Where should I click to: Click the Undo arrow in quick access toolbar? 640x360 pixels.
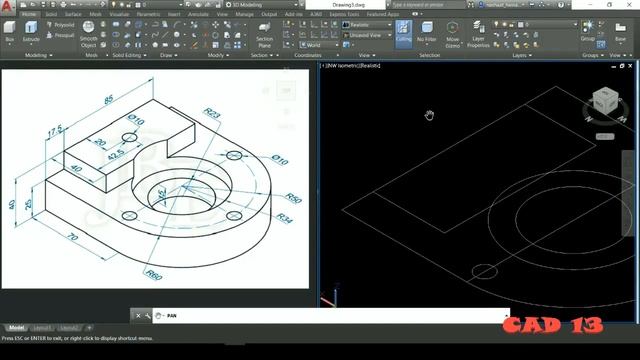coord(74,5)
